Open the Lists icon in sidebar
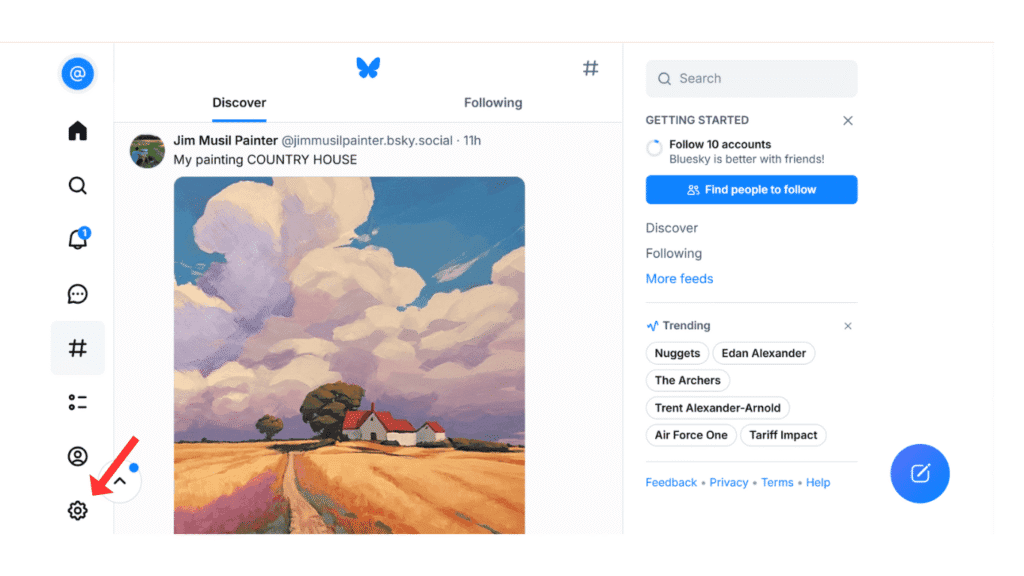This screenshot has width=1024, height=576. (x=77, y=402)
